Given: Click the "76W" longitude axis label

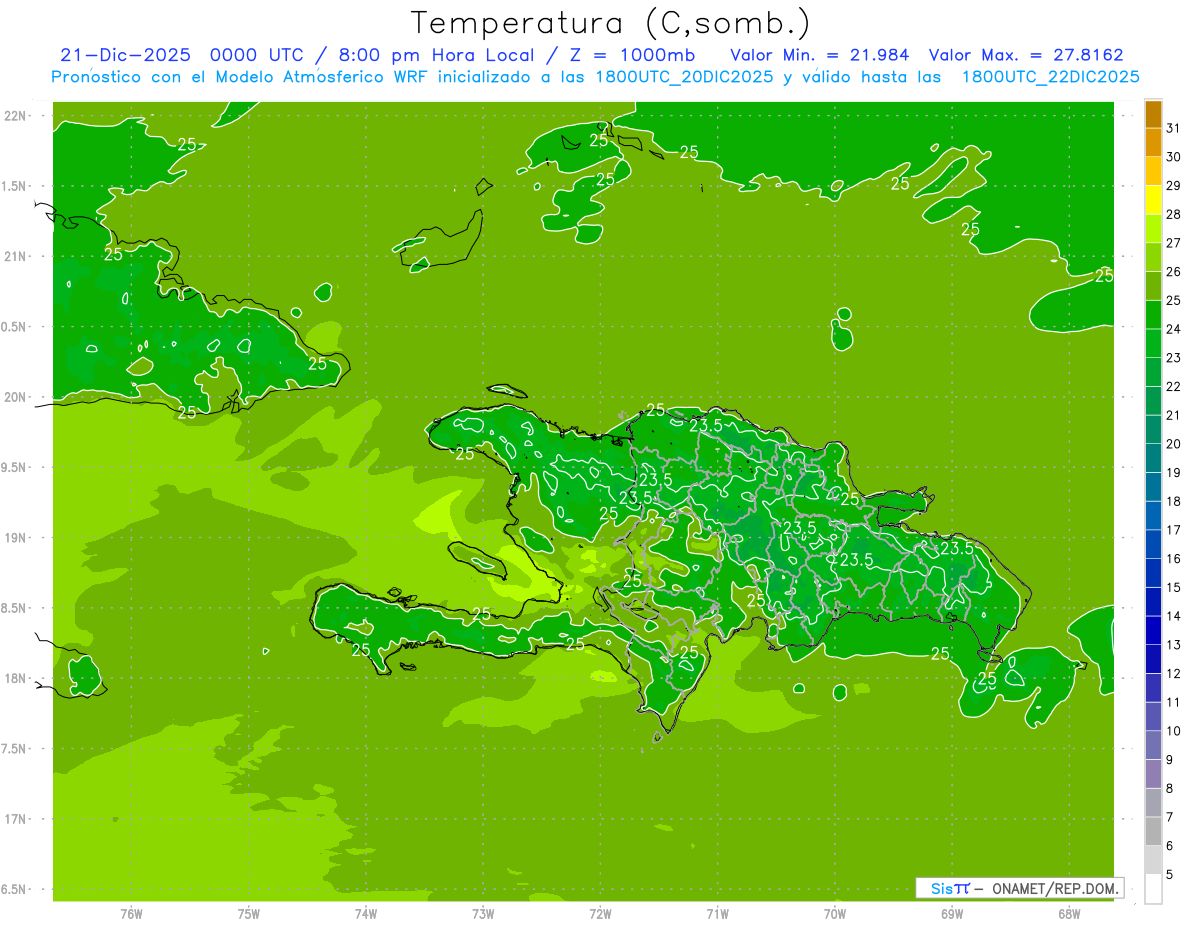Looking at the screenshot, I should click(131, 914).
